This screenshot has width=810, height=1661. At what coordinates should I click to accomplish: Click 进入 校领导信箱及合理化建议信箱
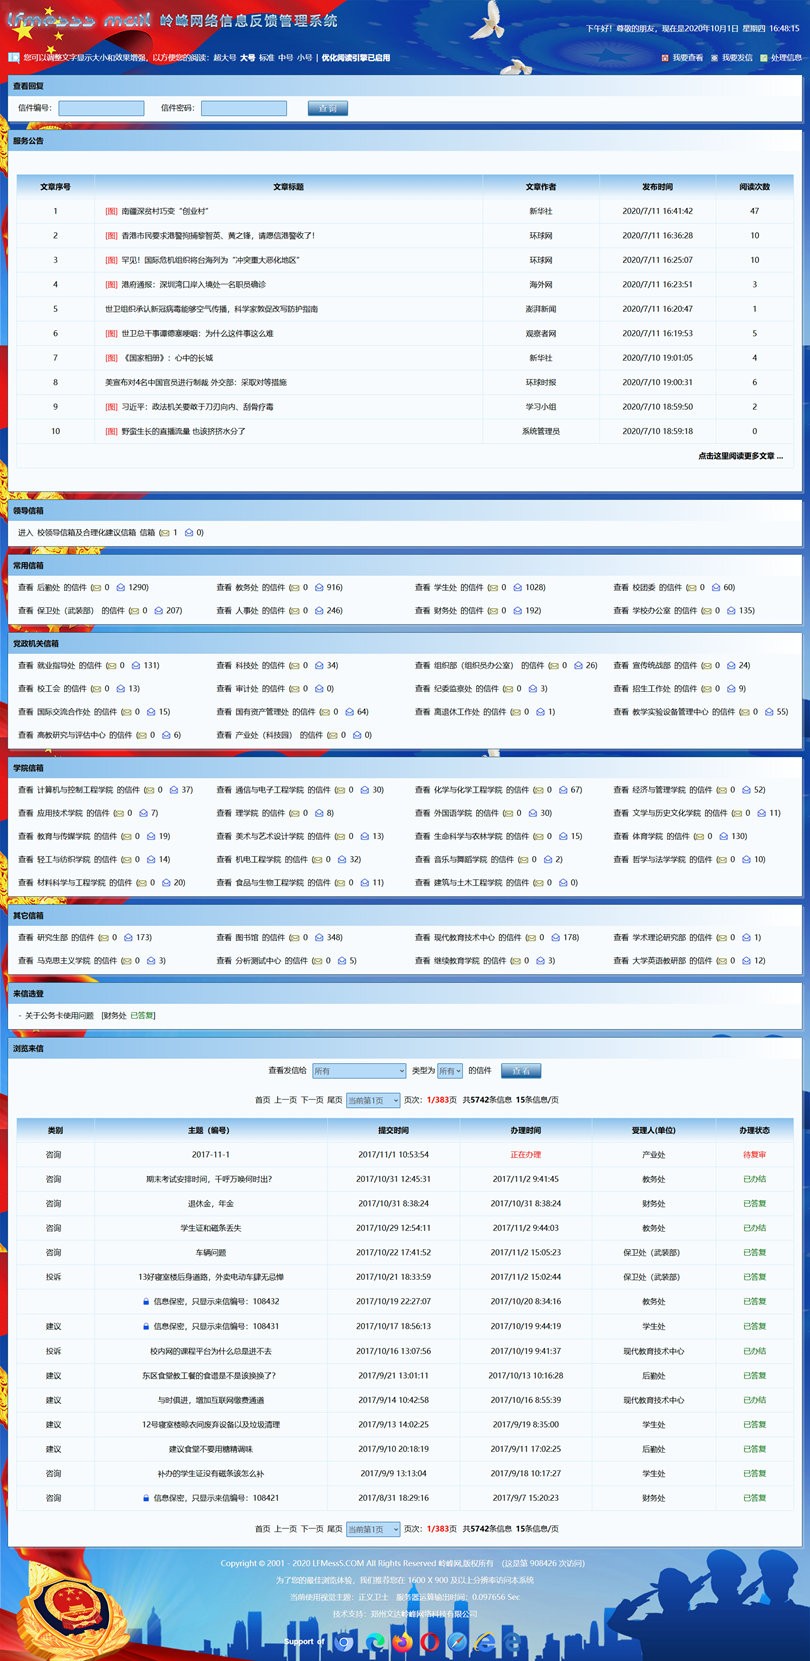click(x=87, y=533)
